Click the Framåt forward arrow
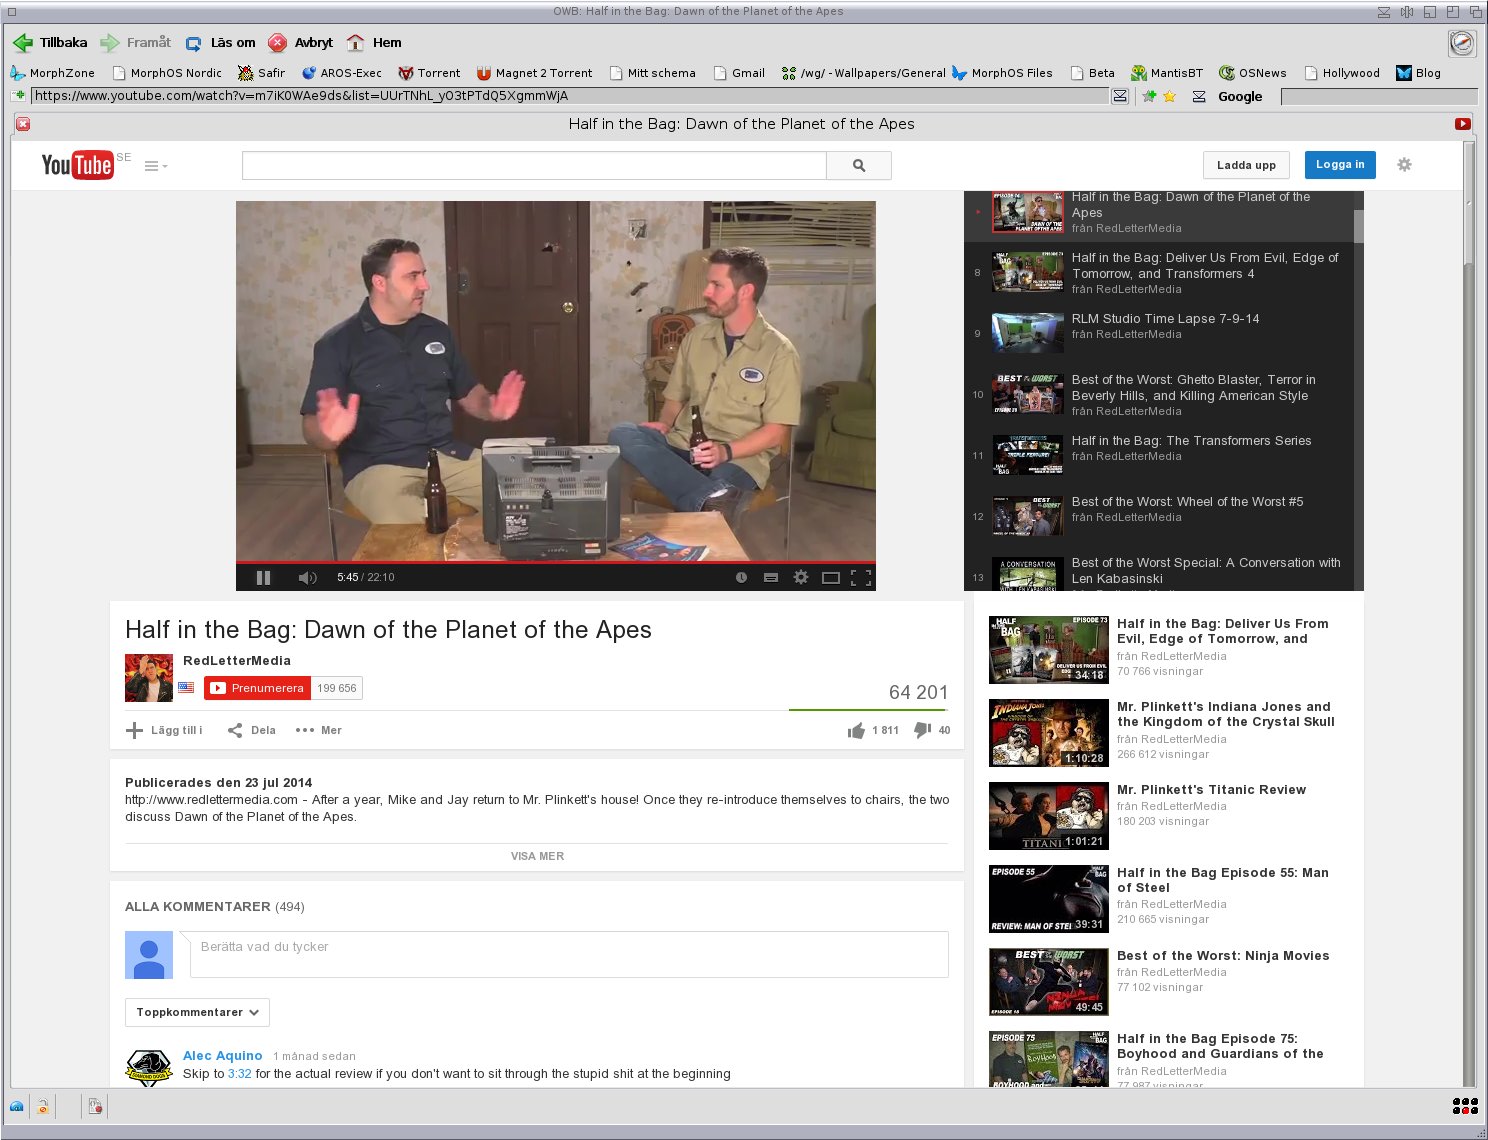This screenshot has height=1140, width=1488. [135, 43]
